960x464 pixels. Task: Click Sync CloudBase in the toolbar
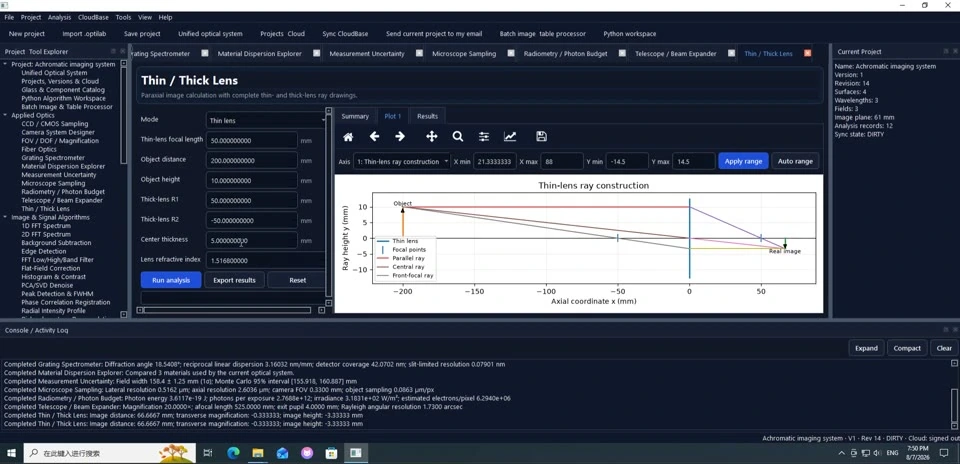point(345,34)
